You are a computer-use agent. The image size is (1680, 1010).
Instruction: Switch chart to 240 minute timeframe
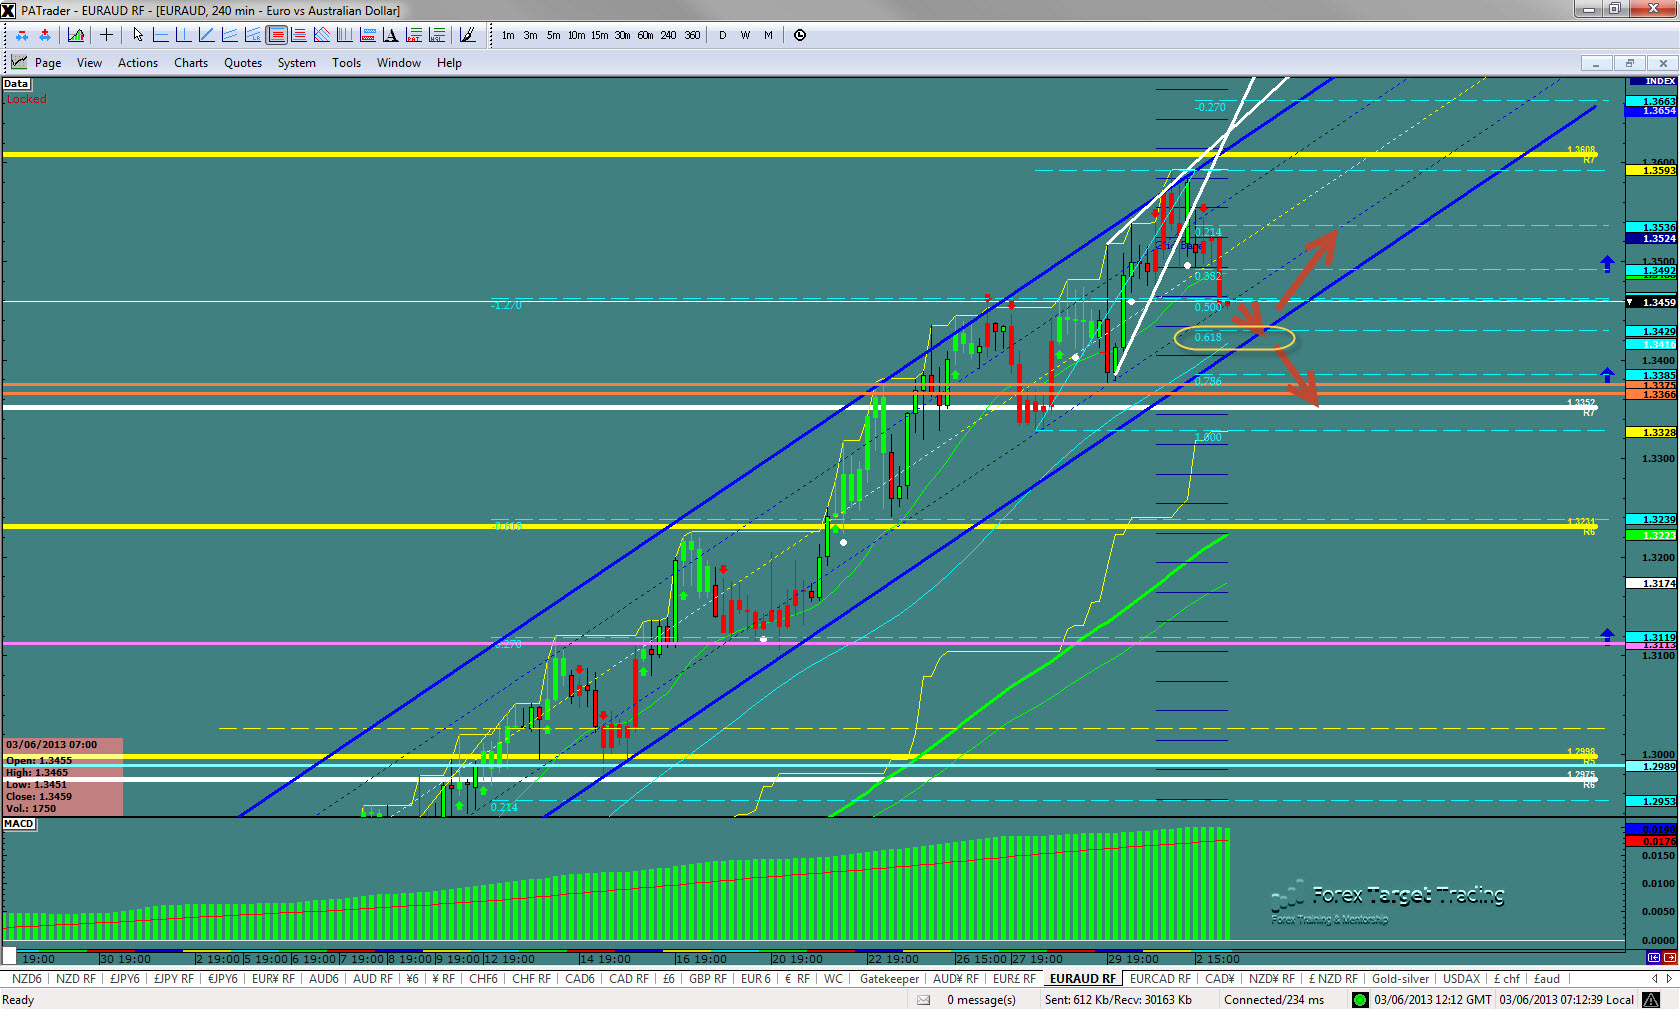pyautogui.click(x=668, y=35)
